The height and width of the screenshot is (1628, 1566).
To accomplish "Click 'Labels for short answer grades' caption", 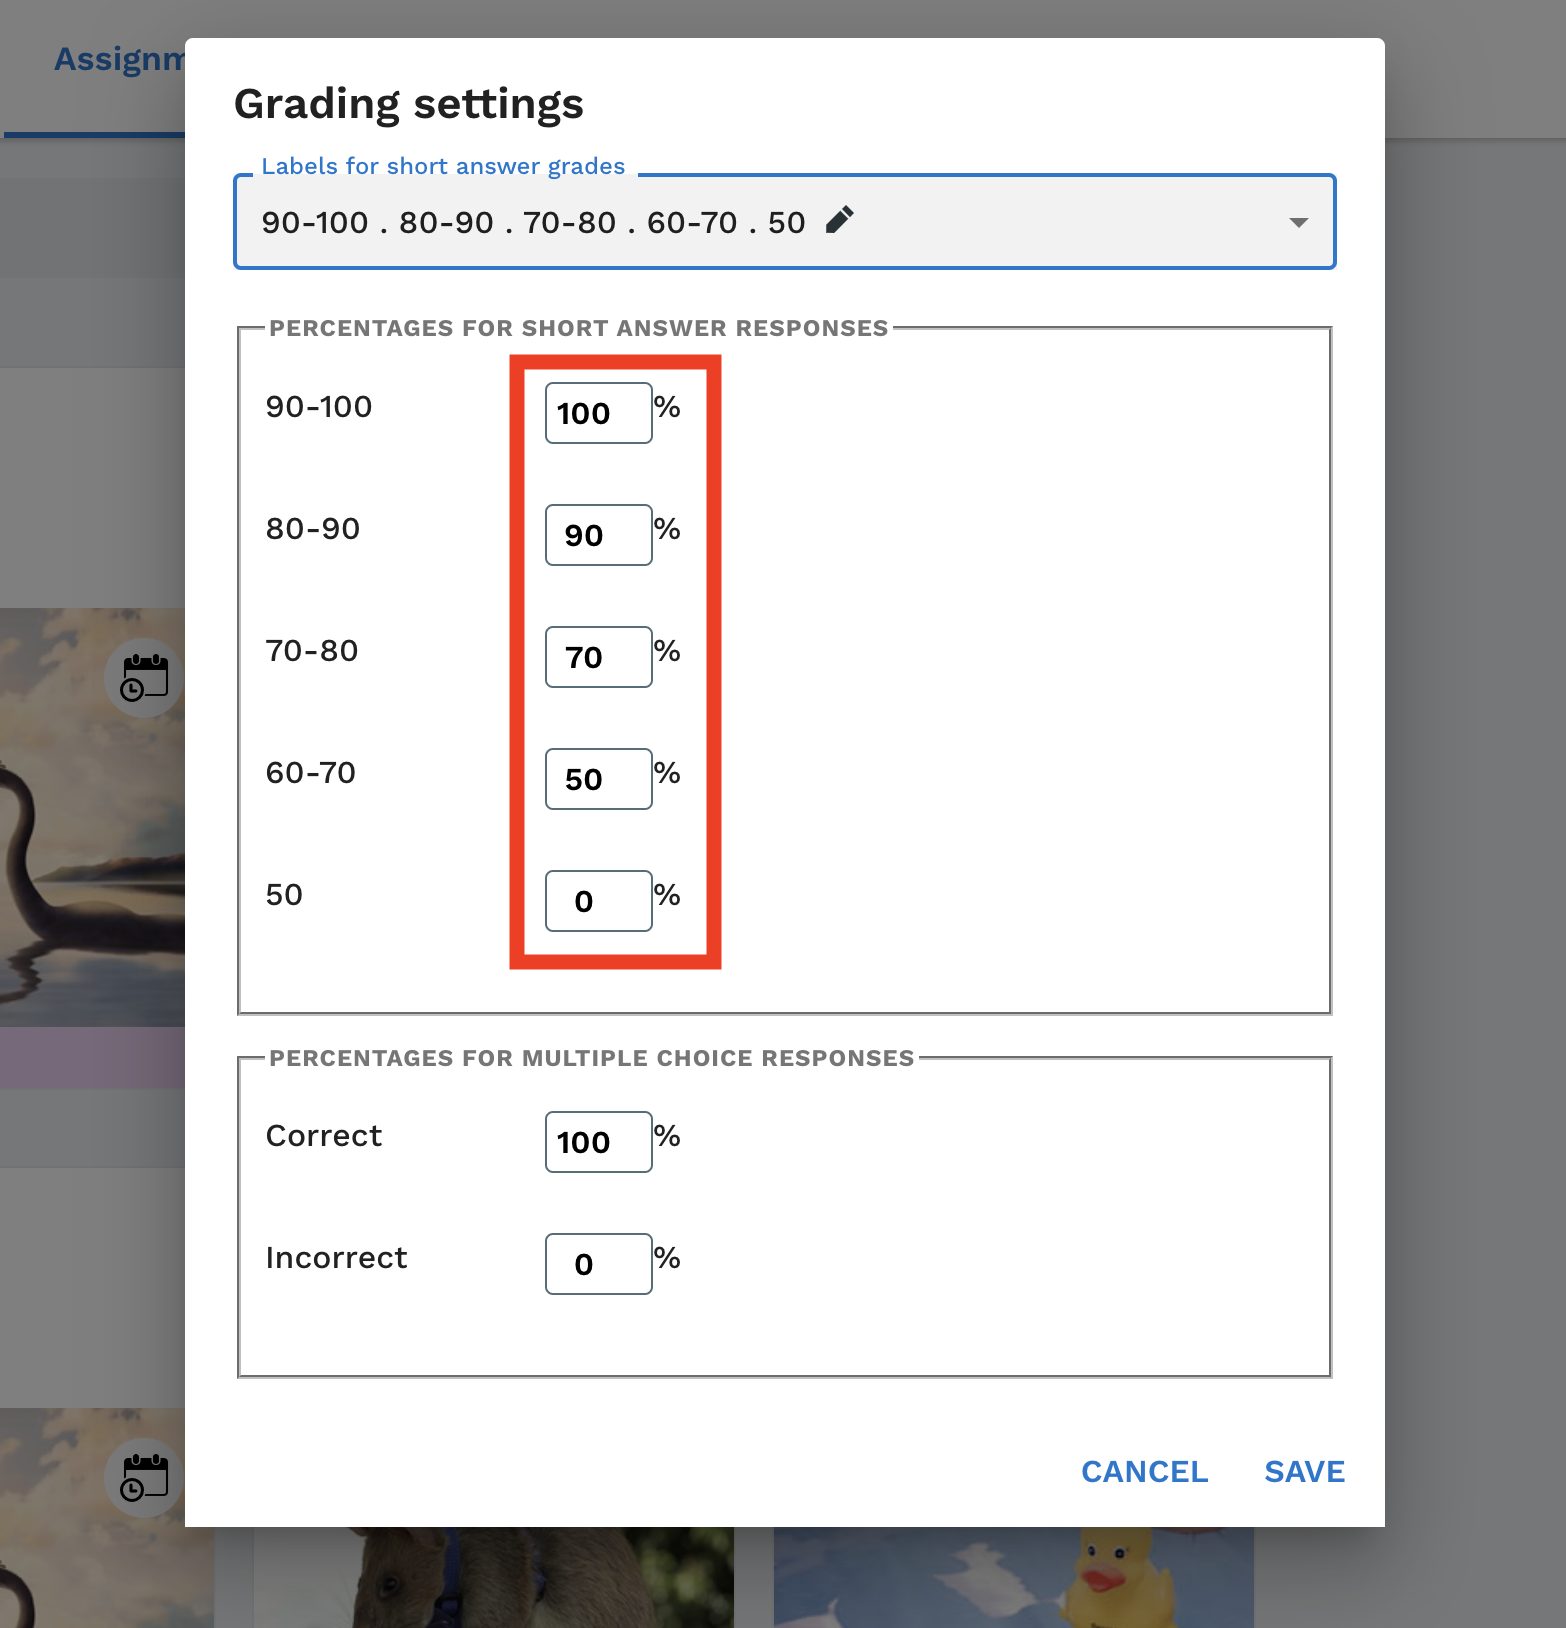I will pos(443,166).
